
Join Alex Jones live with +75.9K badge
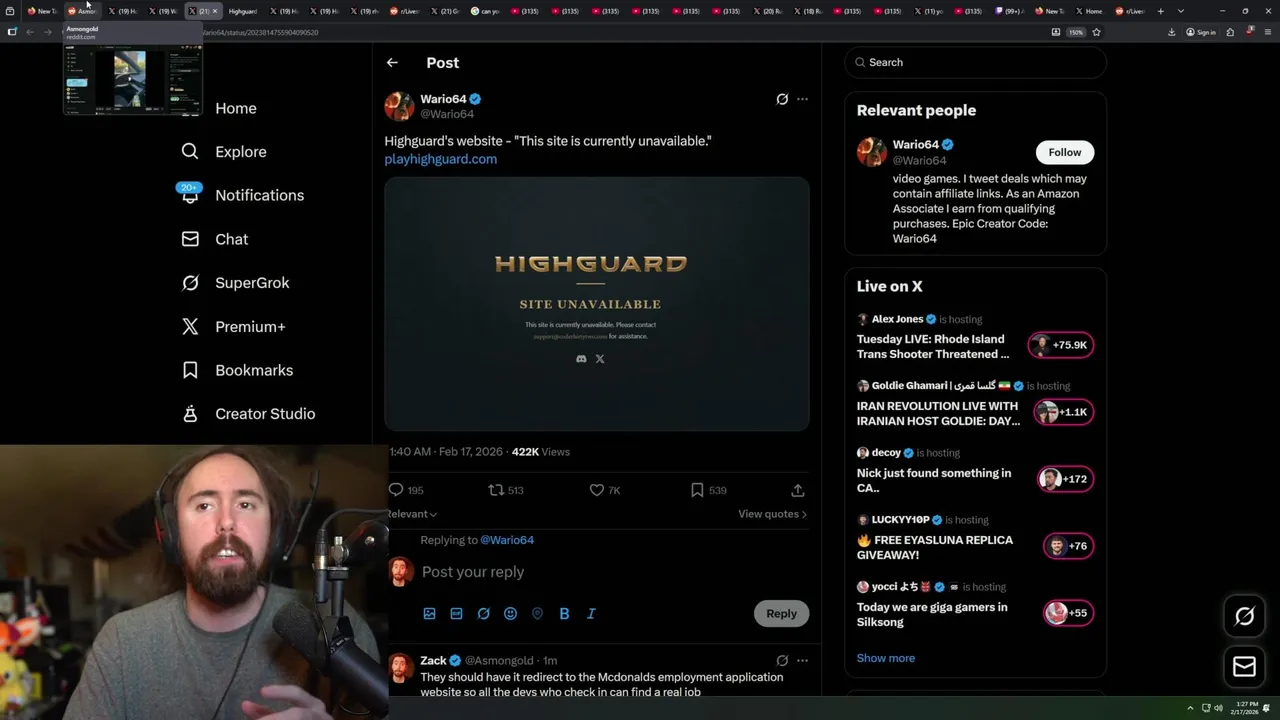pyautogui.click(x=1061, y=345)
